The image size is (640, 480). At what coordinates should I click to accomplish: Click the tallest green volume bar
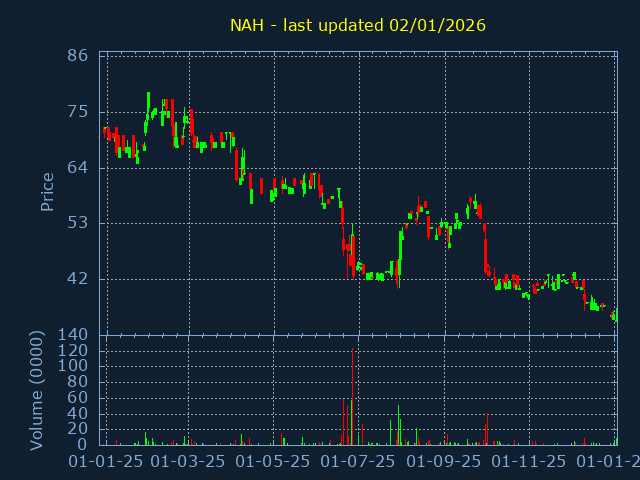point(398,425)
